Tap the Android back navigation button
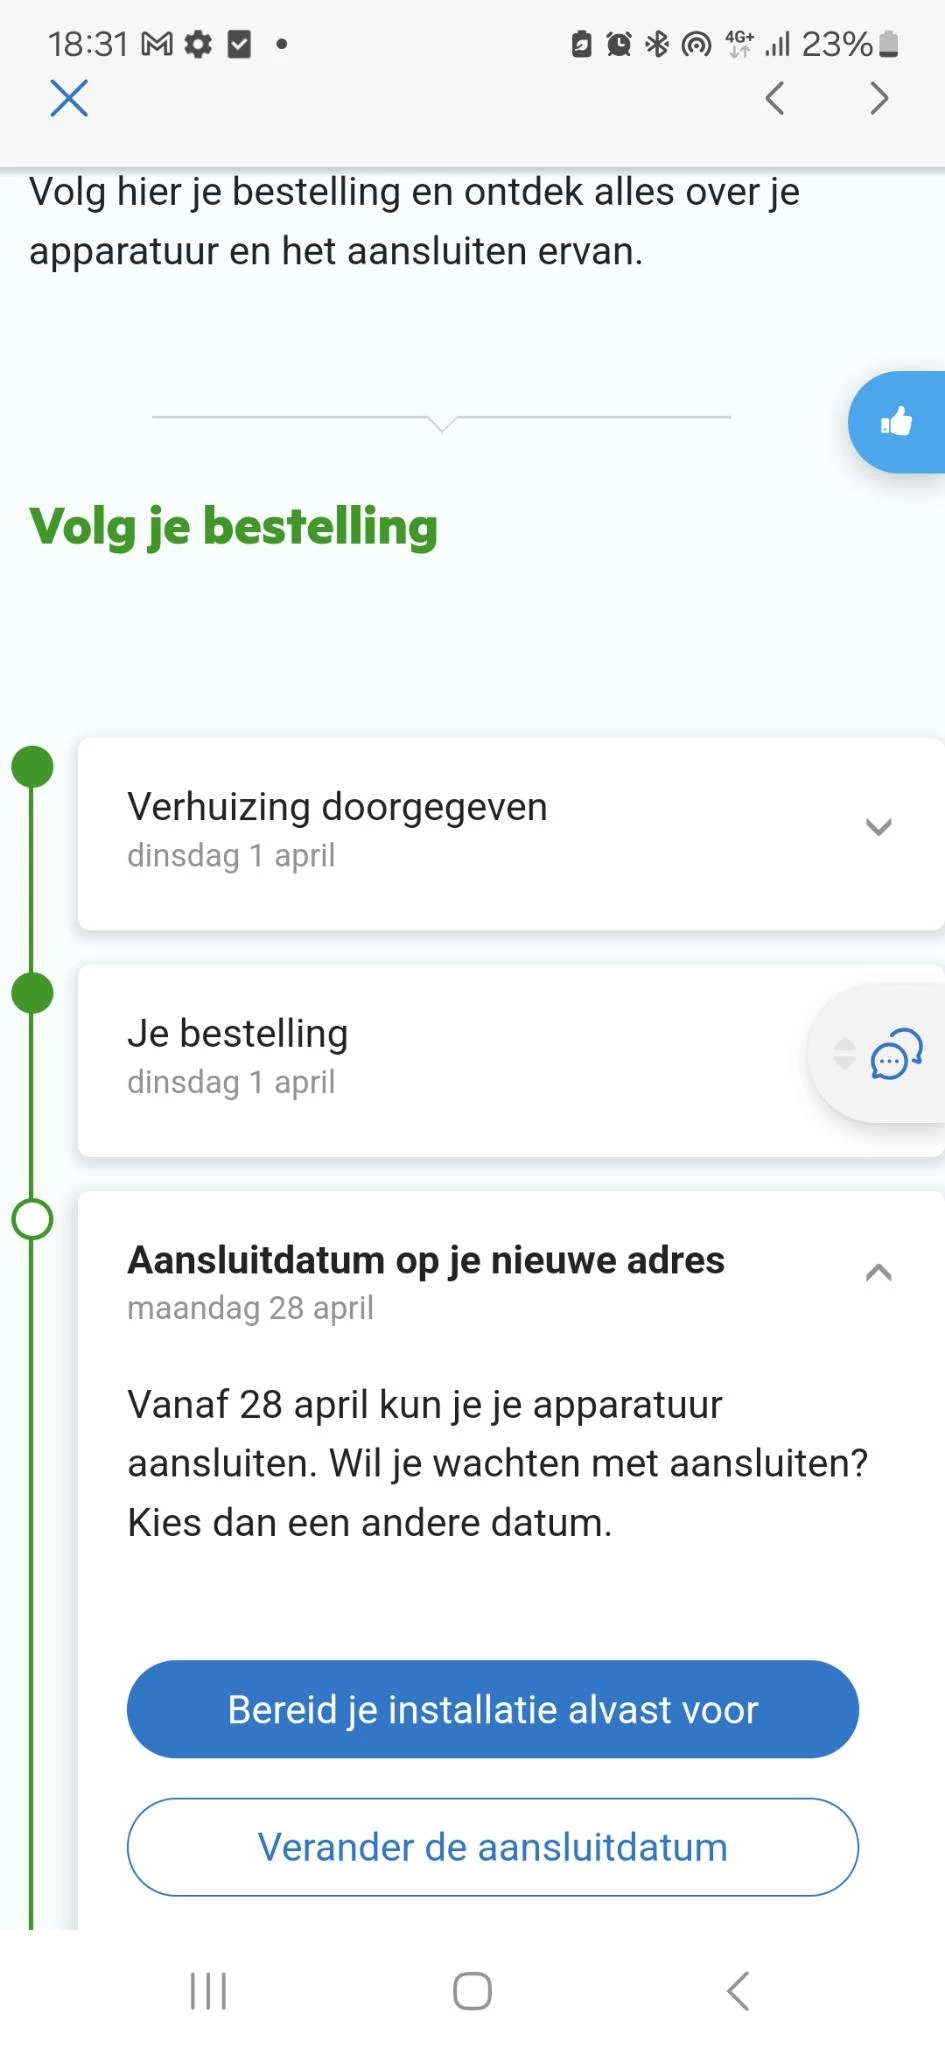945x2048 pixels. coord(737,1990)
